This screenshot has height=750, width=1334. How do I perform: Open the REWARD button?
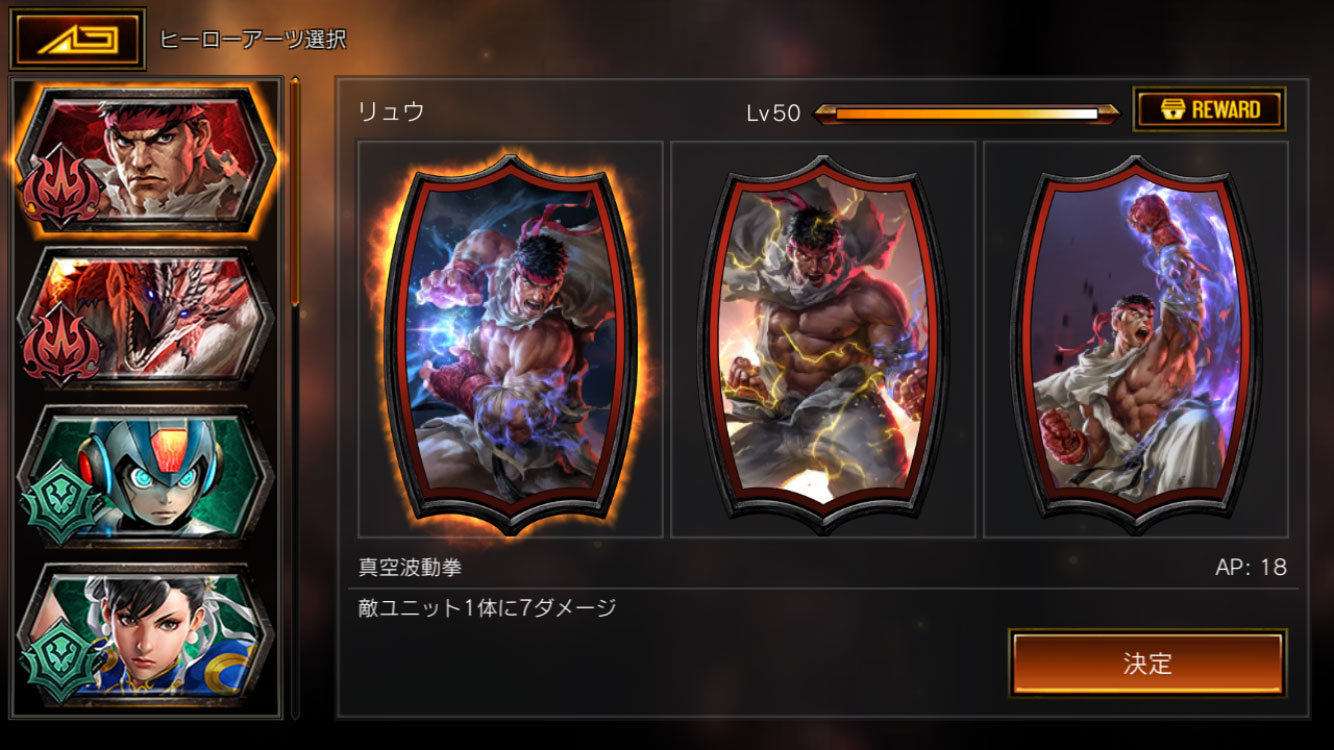click(1209, 109)
